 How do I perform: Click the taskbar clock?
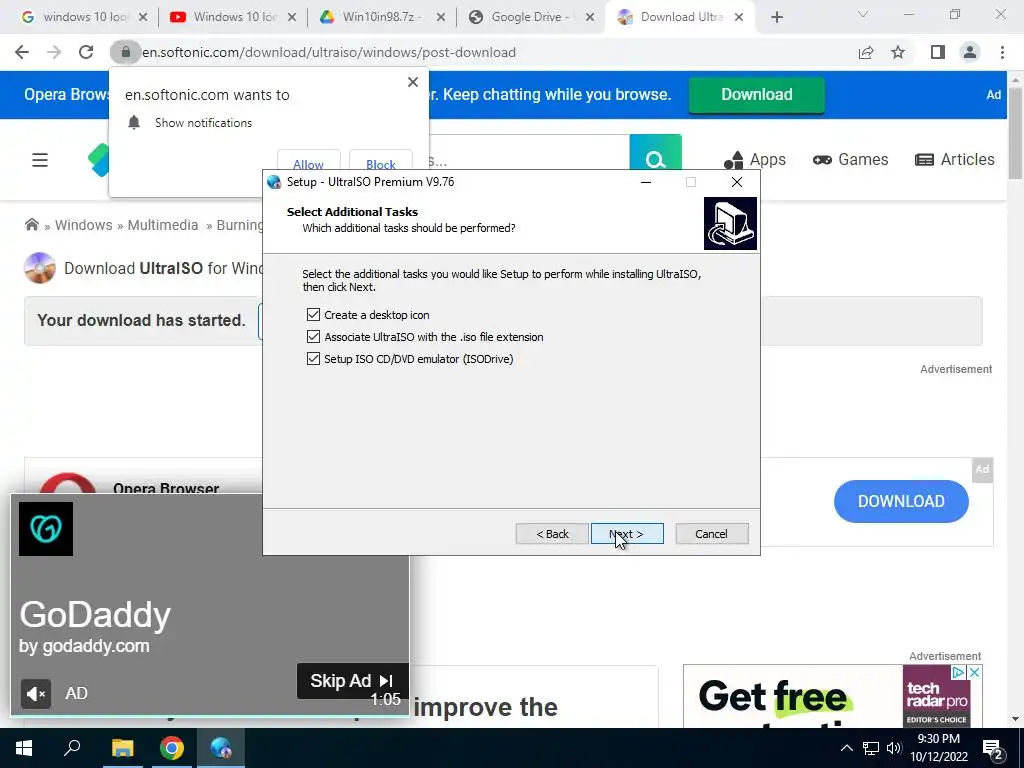[x=938, y=748]
